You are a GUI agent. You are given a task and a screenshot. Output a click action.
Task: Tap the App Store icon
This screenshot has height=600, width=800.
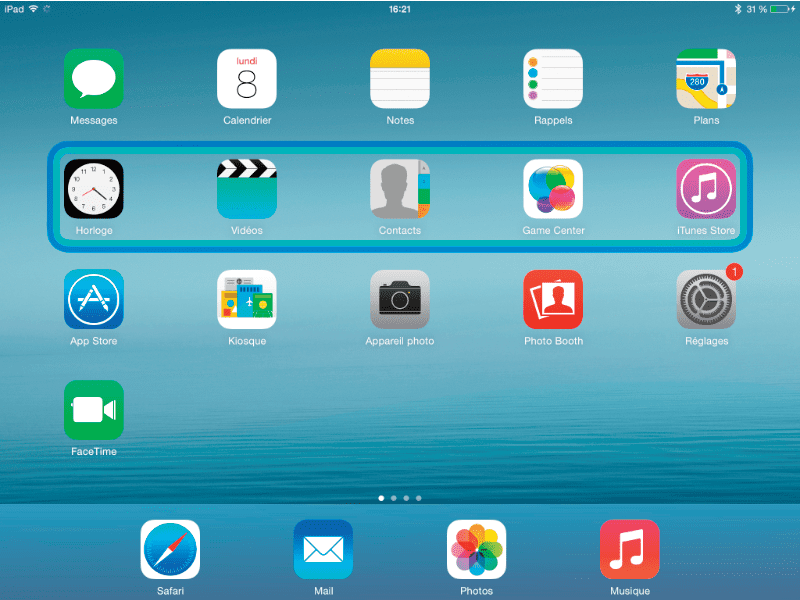tap(93, 299)
